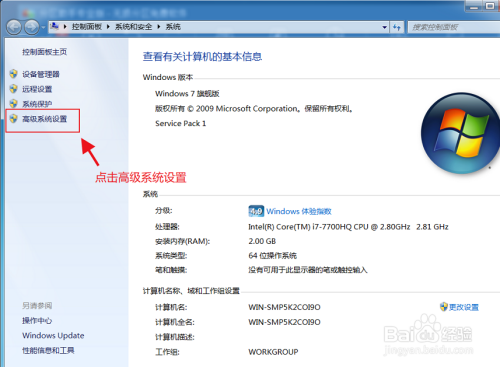Open 高级系统设置 link
500x367 pixels.
coord(44,119)
